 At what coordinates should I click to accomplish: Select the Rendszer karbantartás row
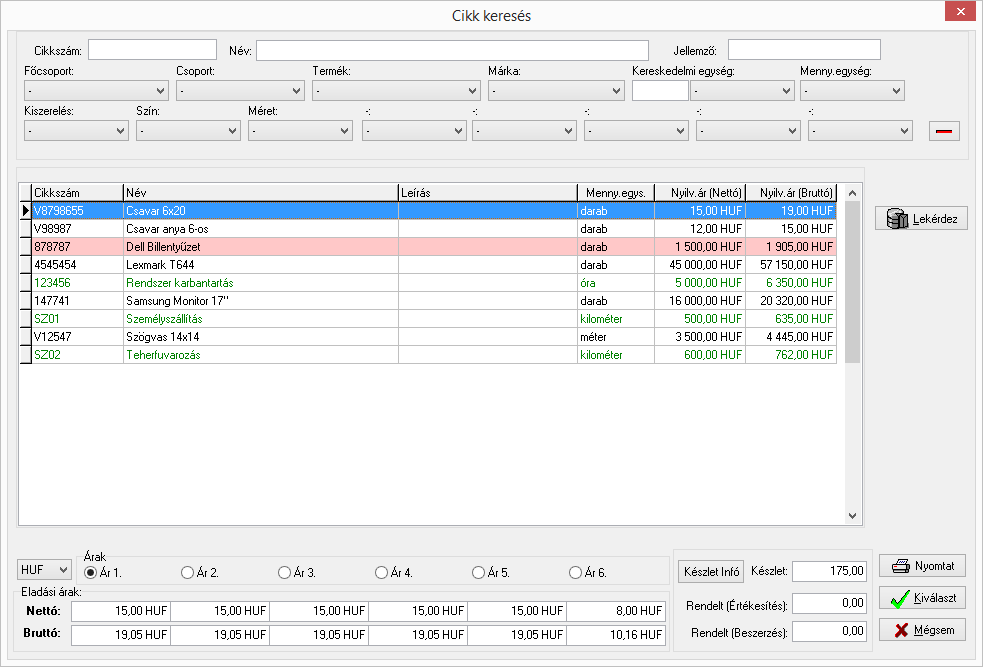[x=434, y=283]
